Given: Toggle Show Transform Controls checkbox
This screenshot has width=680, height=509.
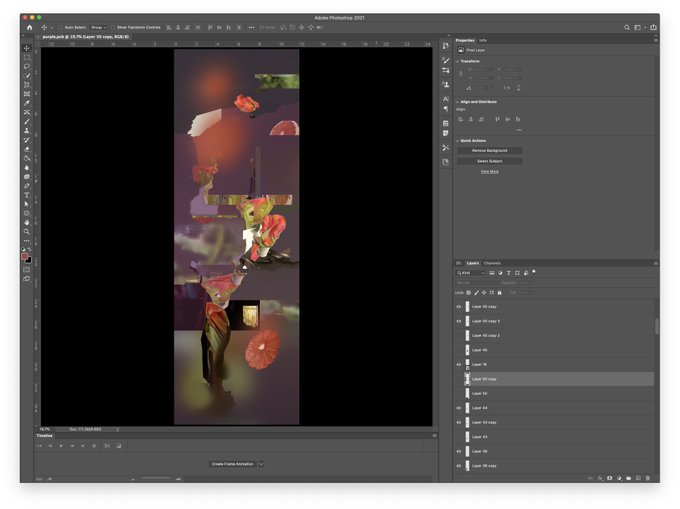Looking at the screenshot, I should [113, 27].
